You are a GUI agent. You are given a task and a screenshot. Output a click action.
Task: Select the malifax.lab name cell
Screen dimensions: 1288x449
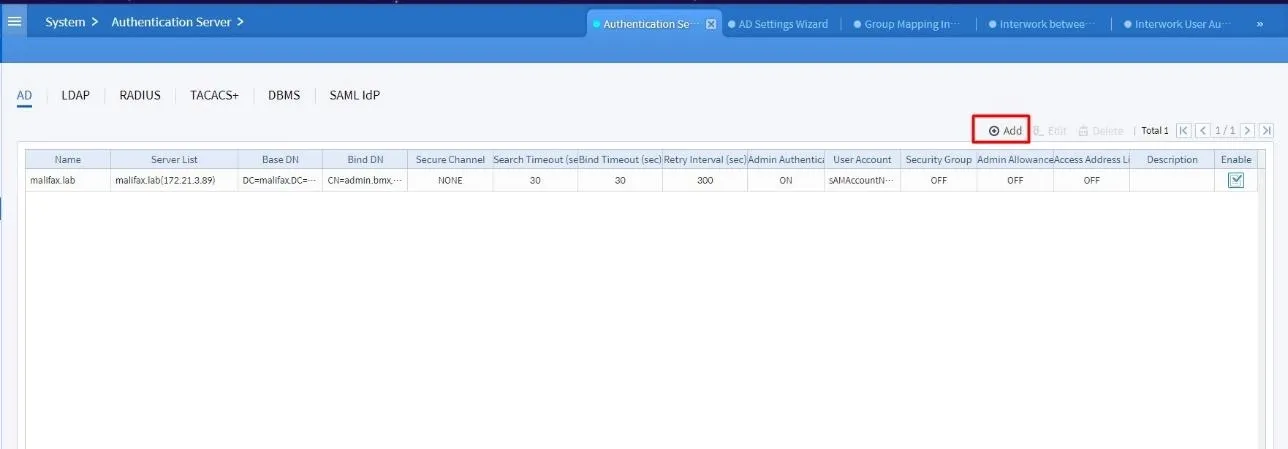[68, 180]
